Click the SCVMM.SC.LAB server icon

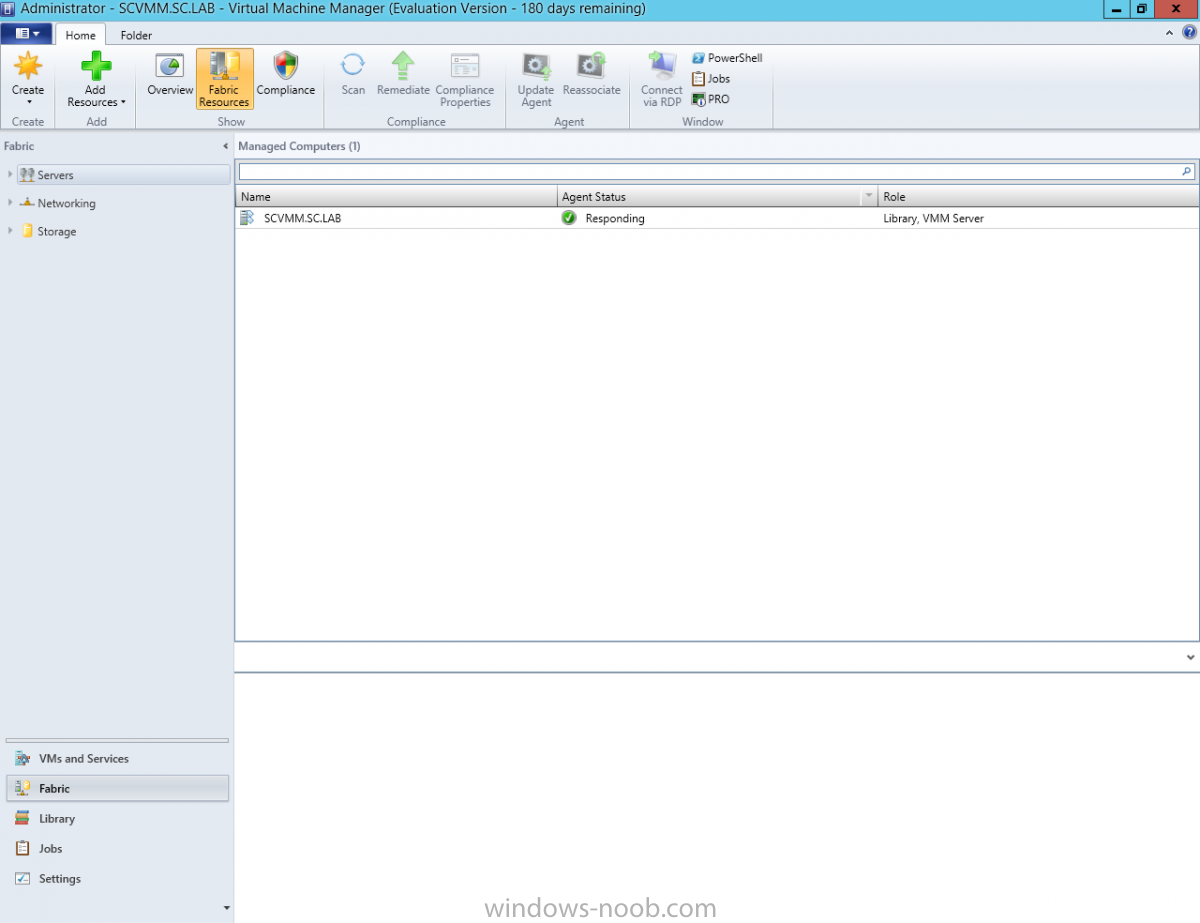(x=247, y=218)
